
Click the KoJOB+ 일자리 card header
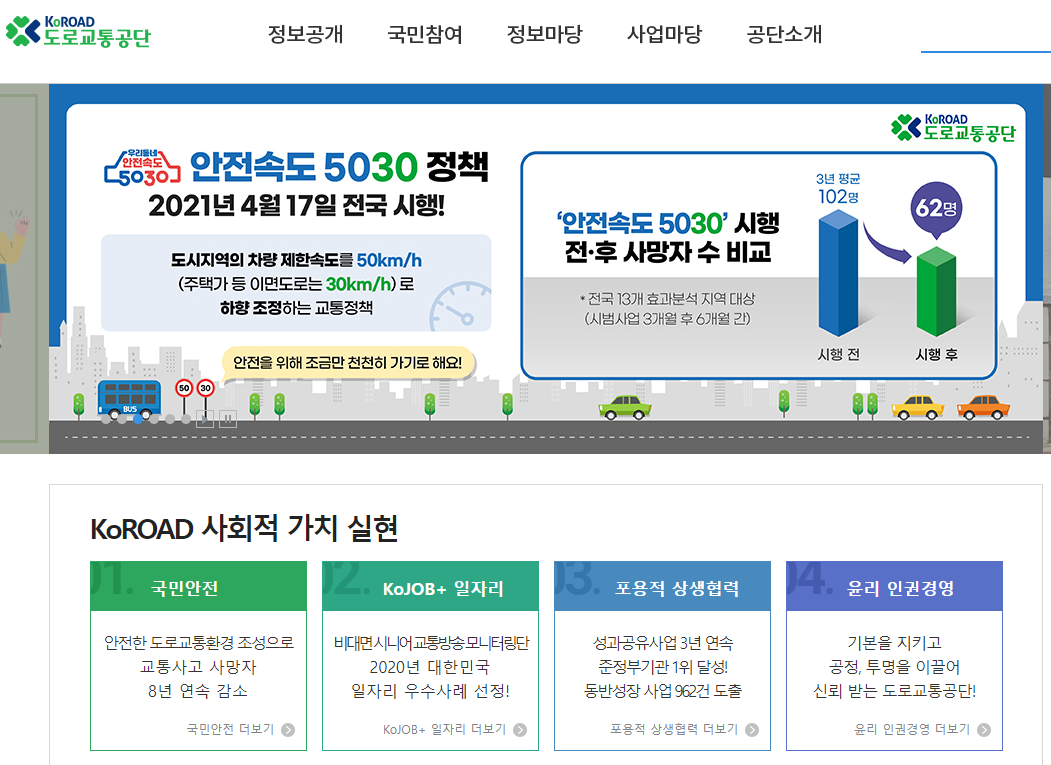pyautogui.click(x=430, y=587)
